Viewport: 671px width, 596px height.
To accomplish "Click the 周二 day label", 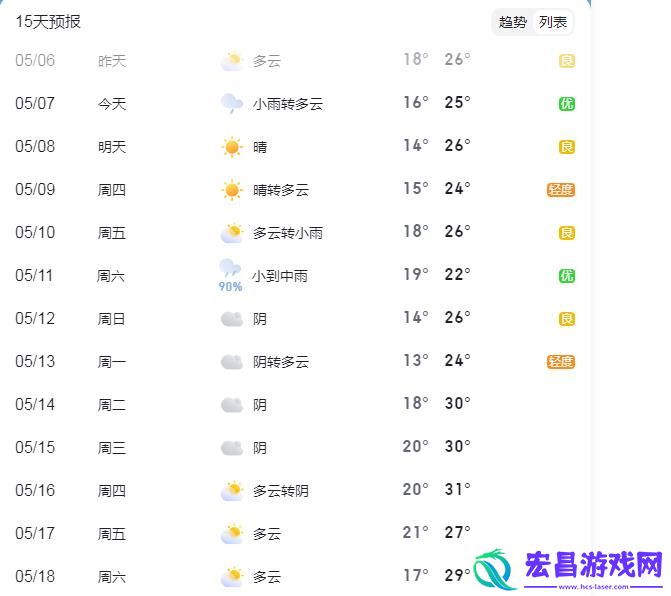I will coord(112,405).
